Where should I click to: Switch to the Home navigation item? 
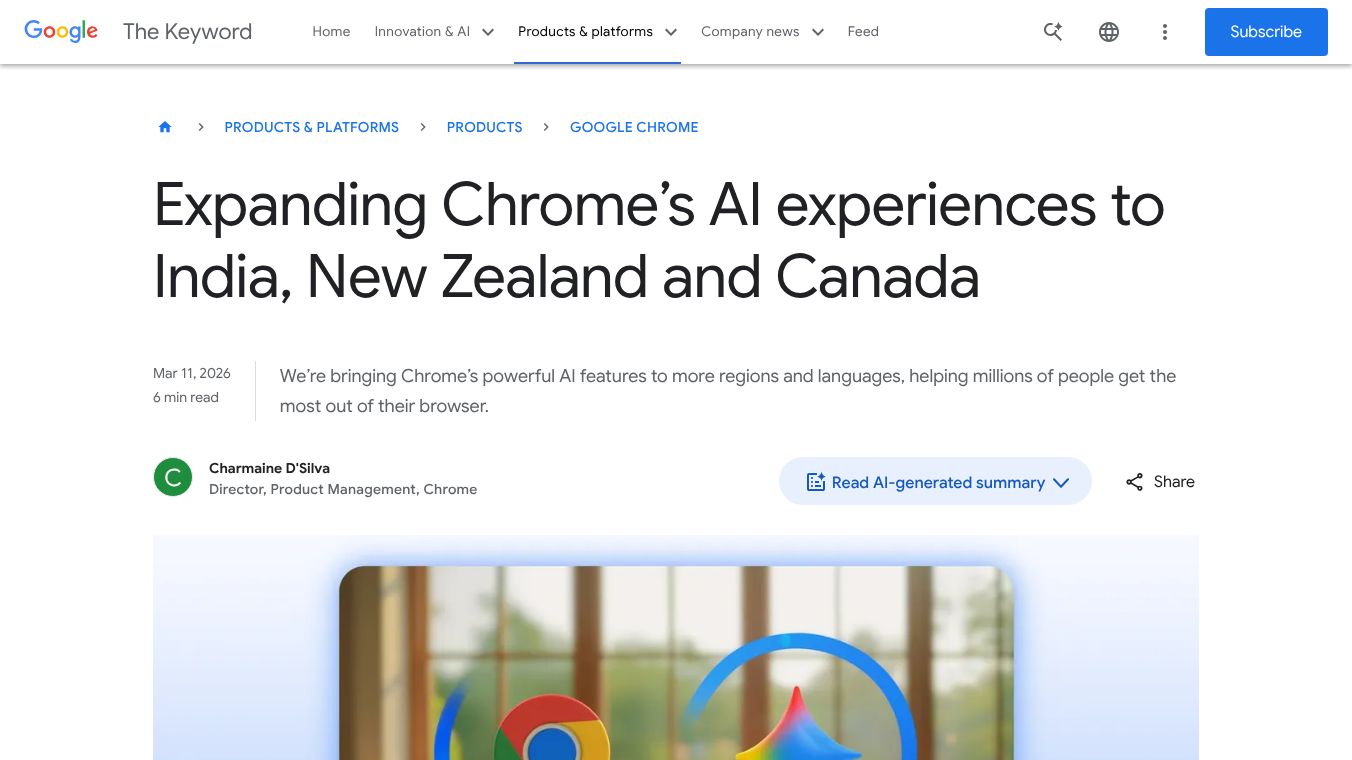331,31
